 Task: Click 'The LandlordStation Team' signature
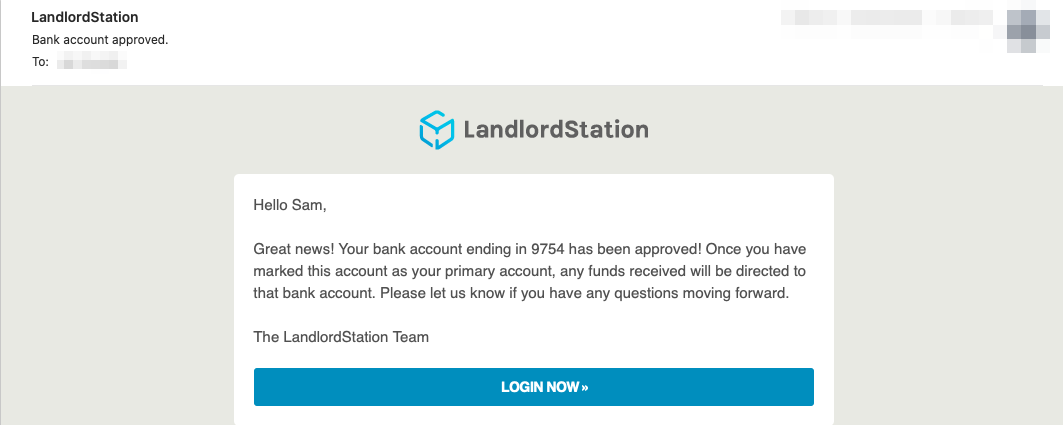pyautogui.click(x=341, y=337)
